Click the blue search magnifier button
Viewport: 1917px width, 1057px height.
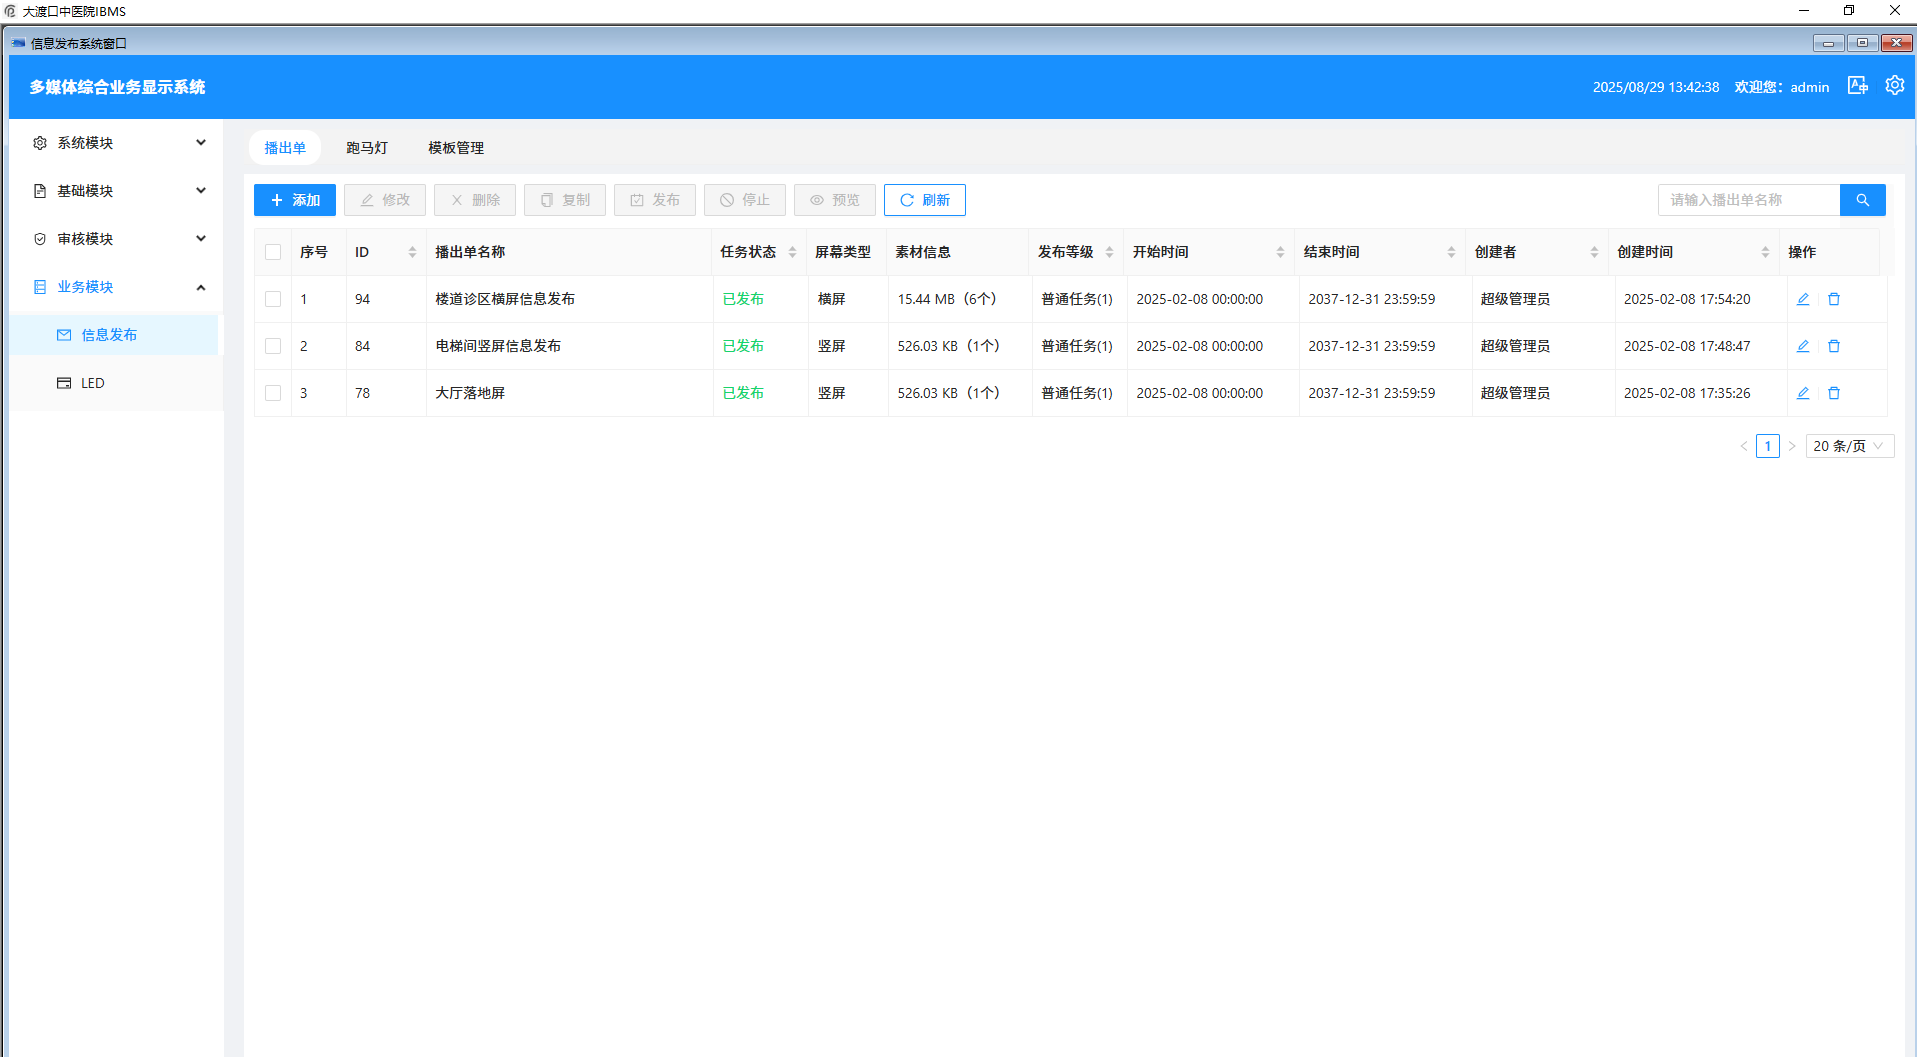pos(1862,200)
